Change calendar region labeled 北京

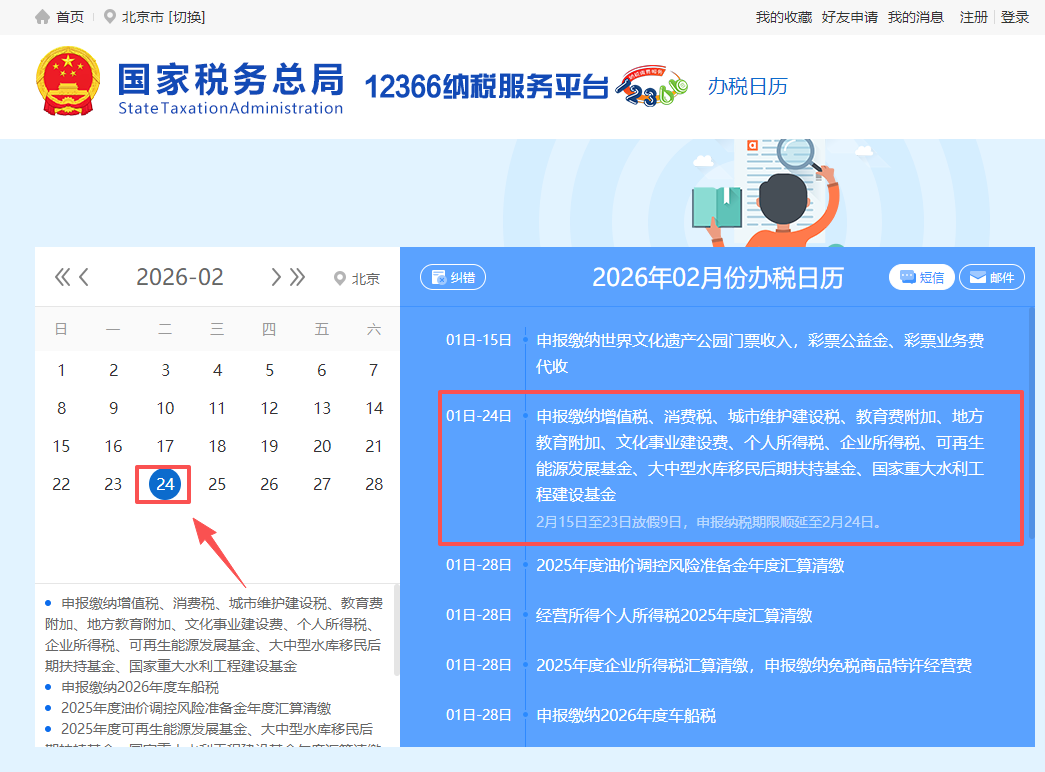tap(357, 279)
